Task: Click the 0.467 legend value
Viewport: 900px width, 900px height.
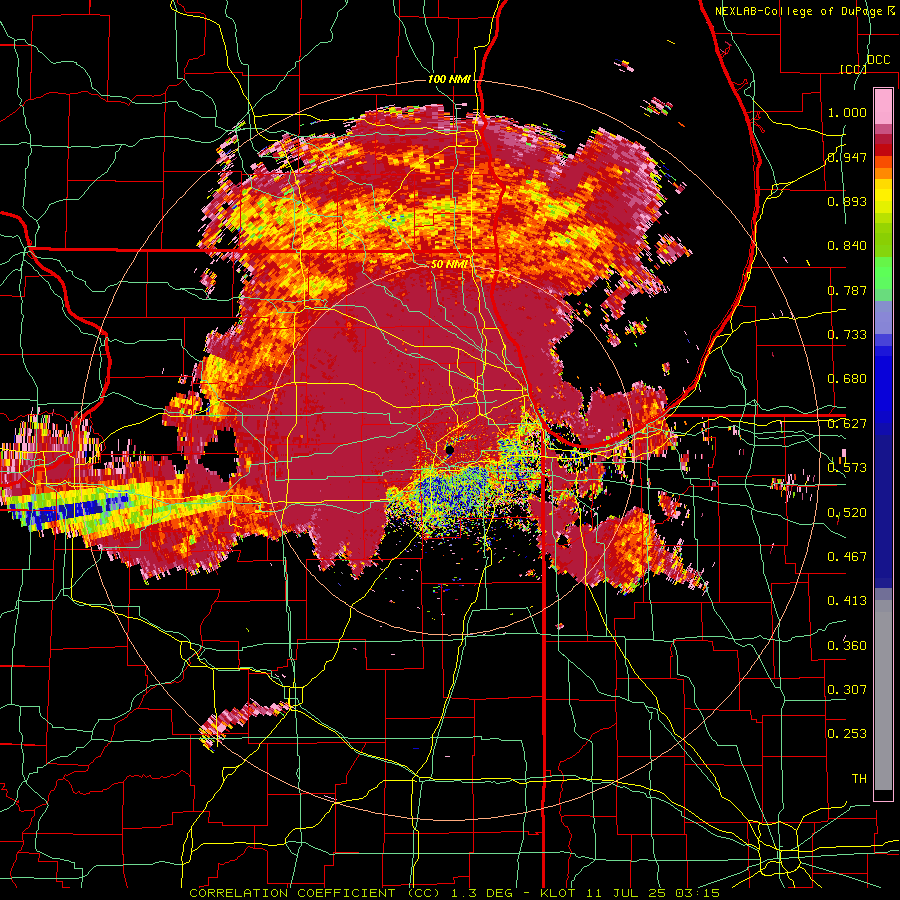Action: click(x=847, y=556)
